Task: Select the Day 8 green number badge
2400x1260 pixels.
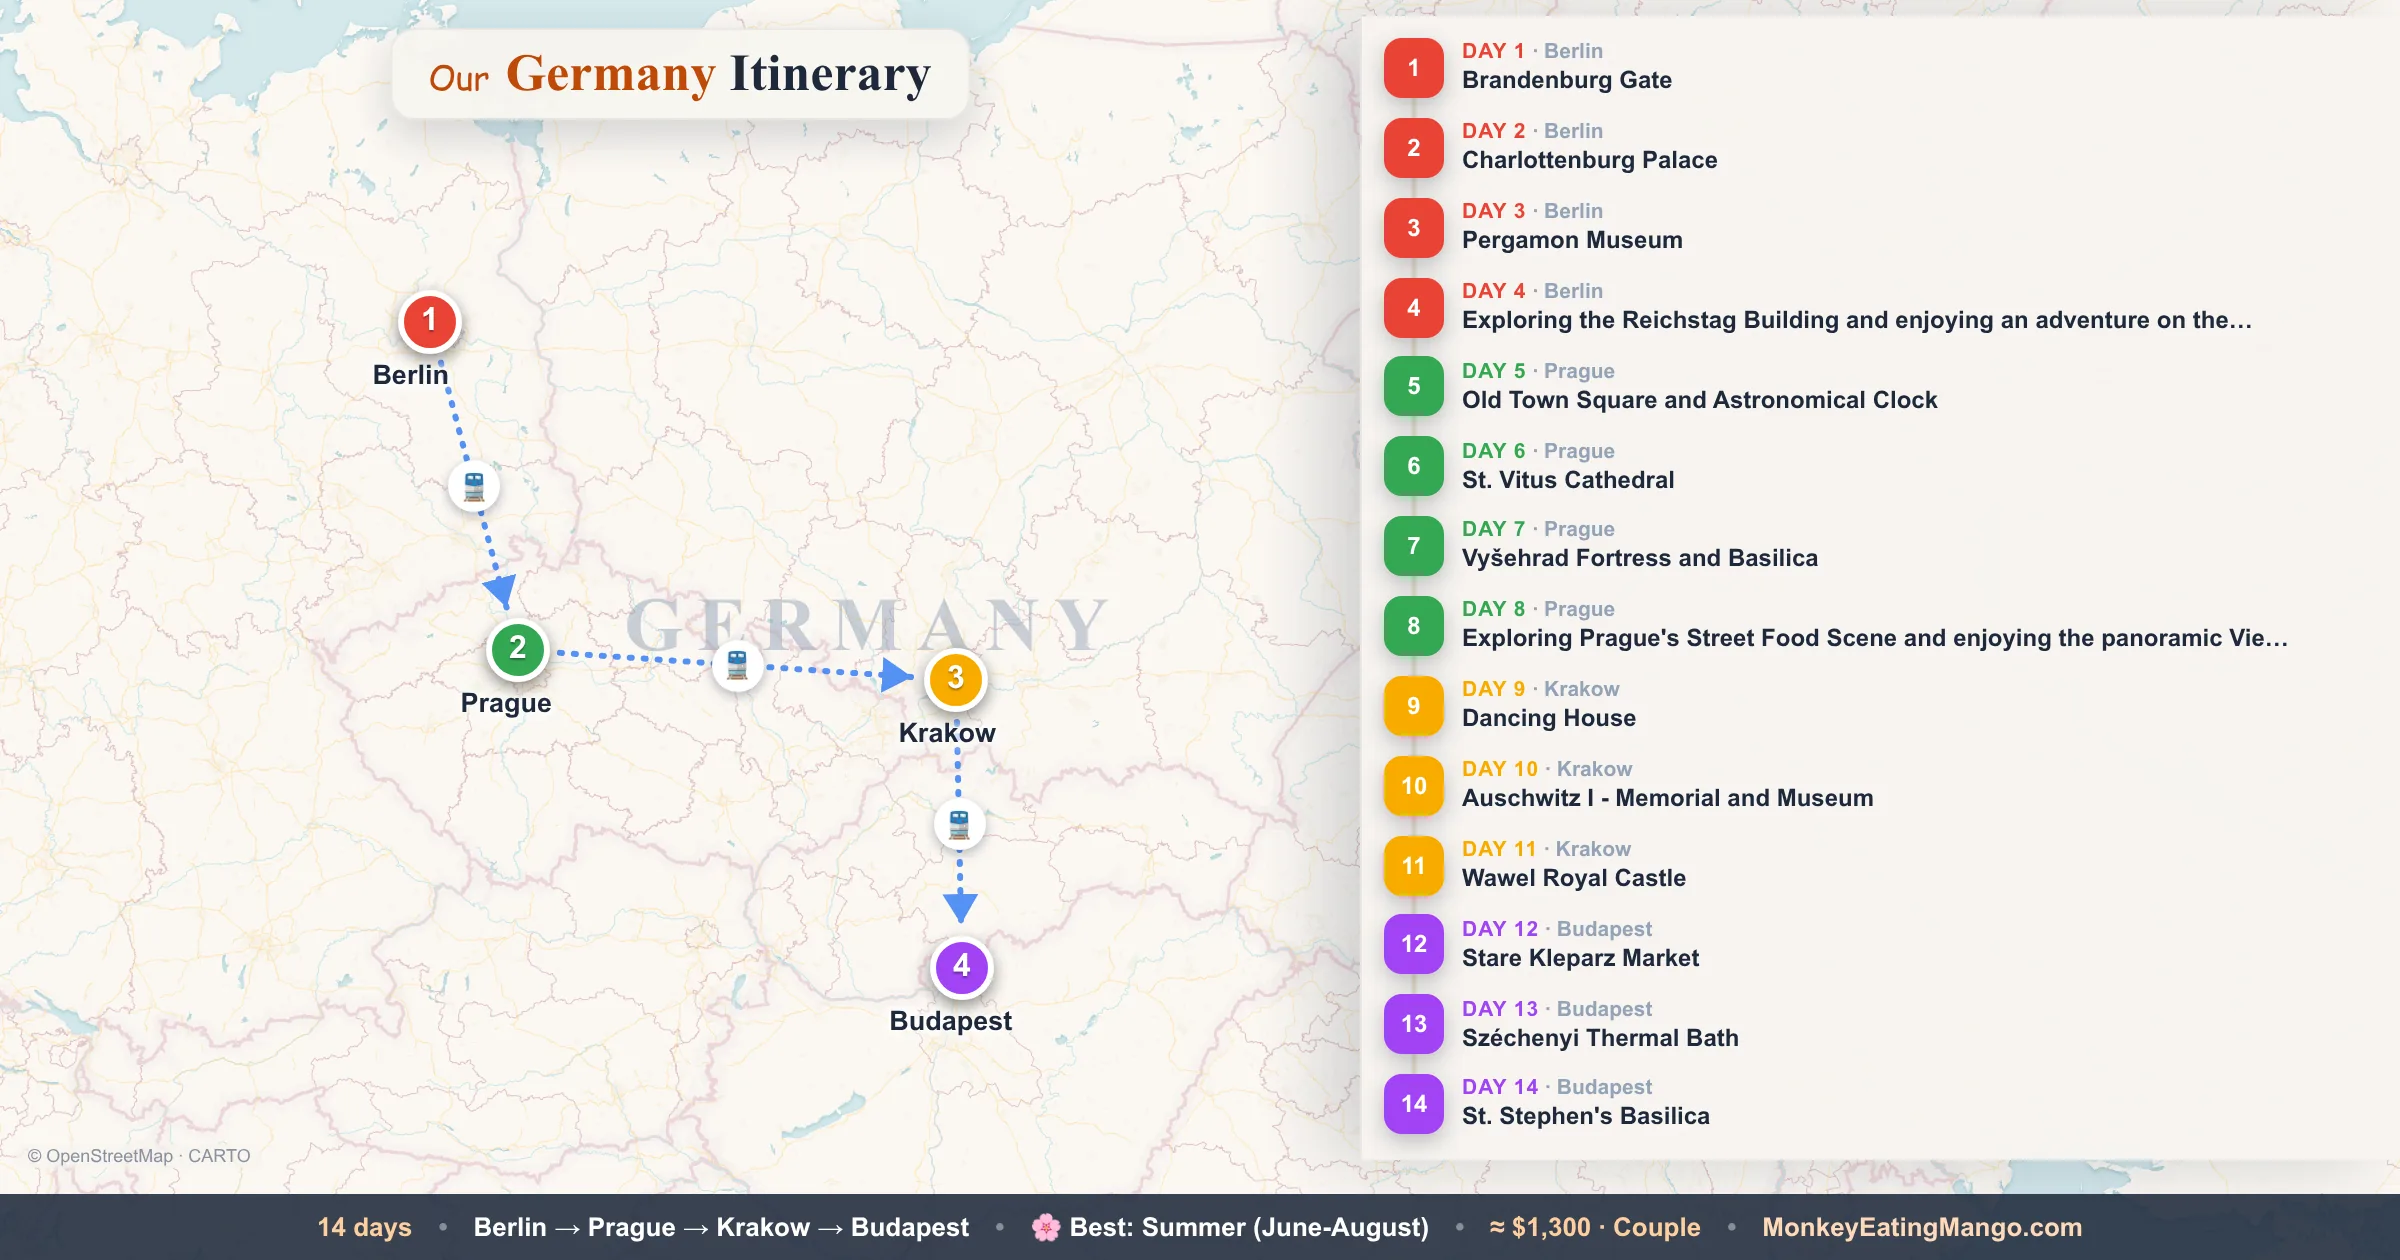Action: (1413, 626)
